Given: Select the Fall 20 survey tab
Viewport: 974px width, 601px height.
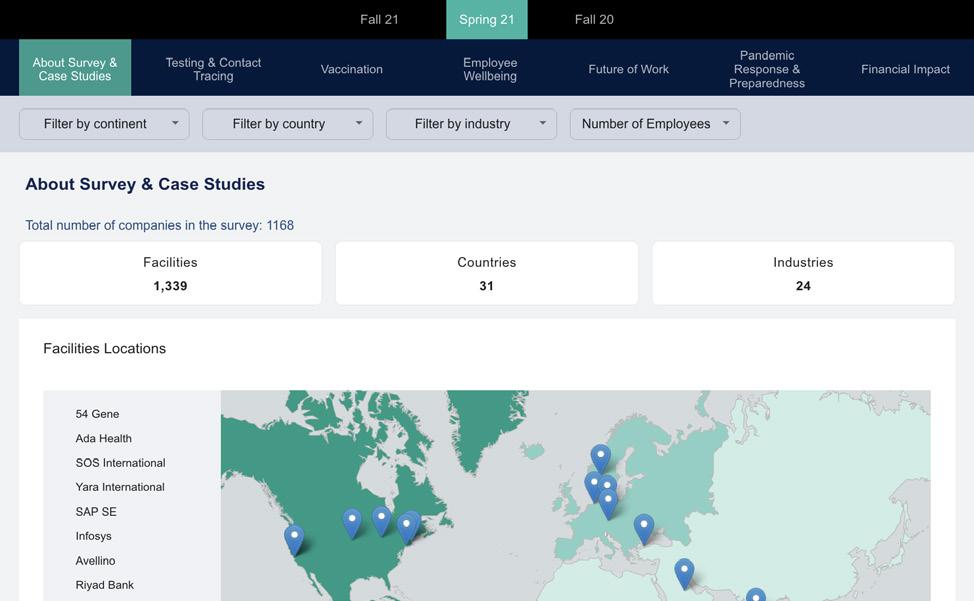Looking at the screenshot, I should (594, 19).
